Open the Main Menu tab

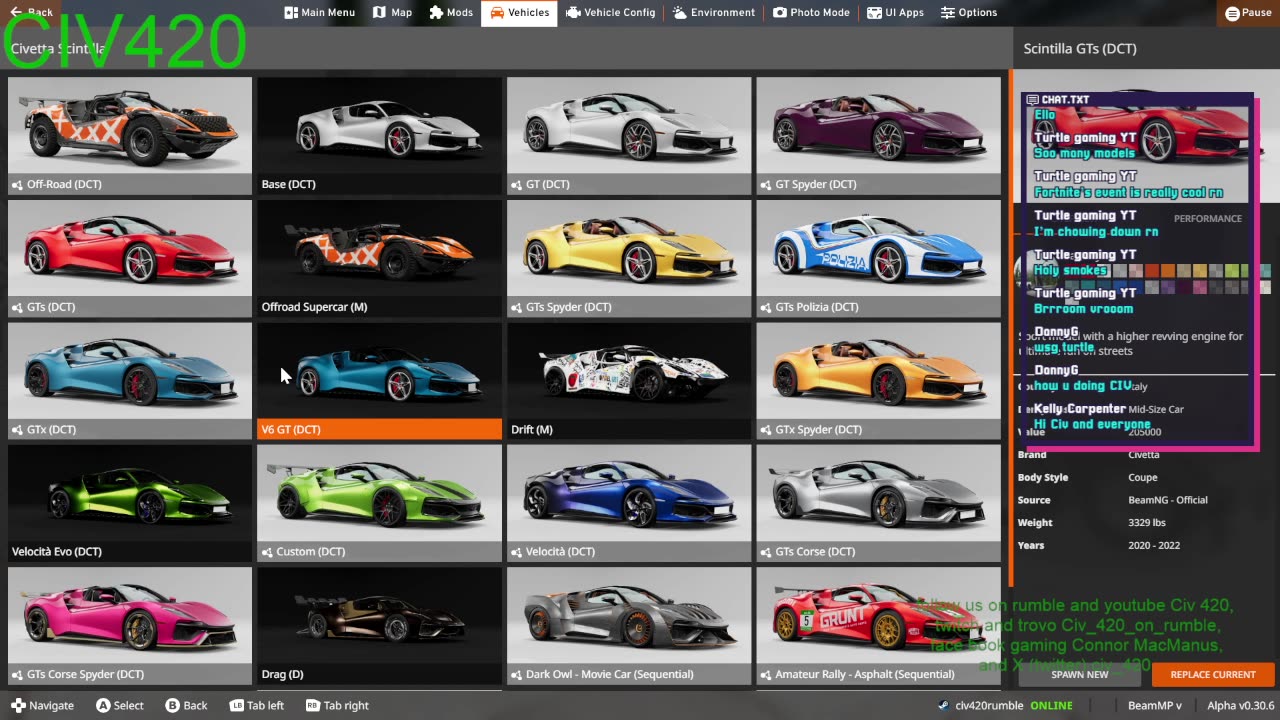(x=319, y=13)
